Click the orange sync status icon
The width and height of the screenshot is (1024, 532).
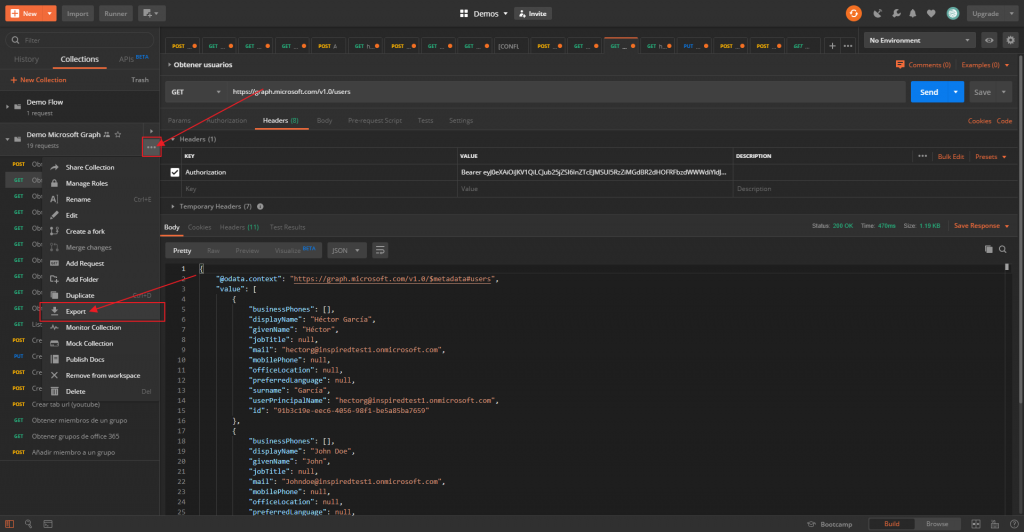(x=853, y=13)
